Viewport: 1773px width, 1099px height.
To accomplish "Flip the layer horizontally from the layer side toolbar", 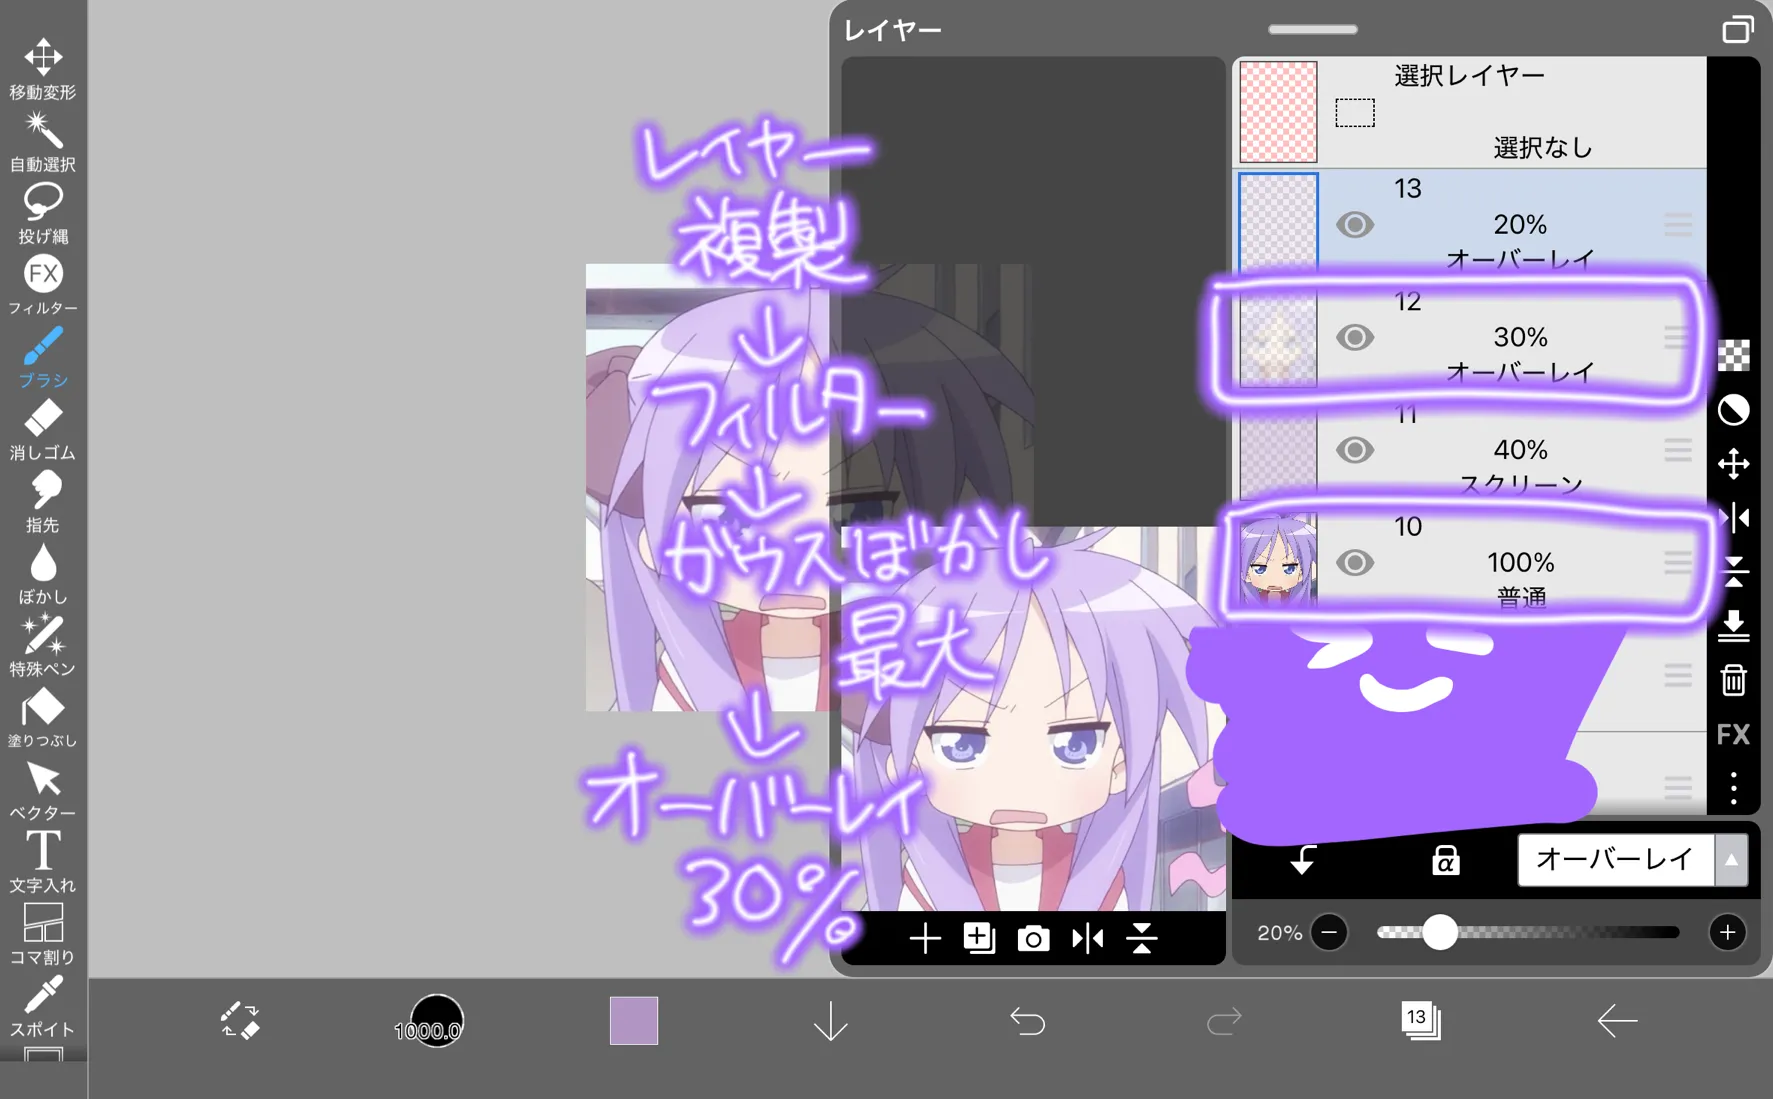I will 1734,518.
